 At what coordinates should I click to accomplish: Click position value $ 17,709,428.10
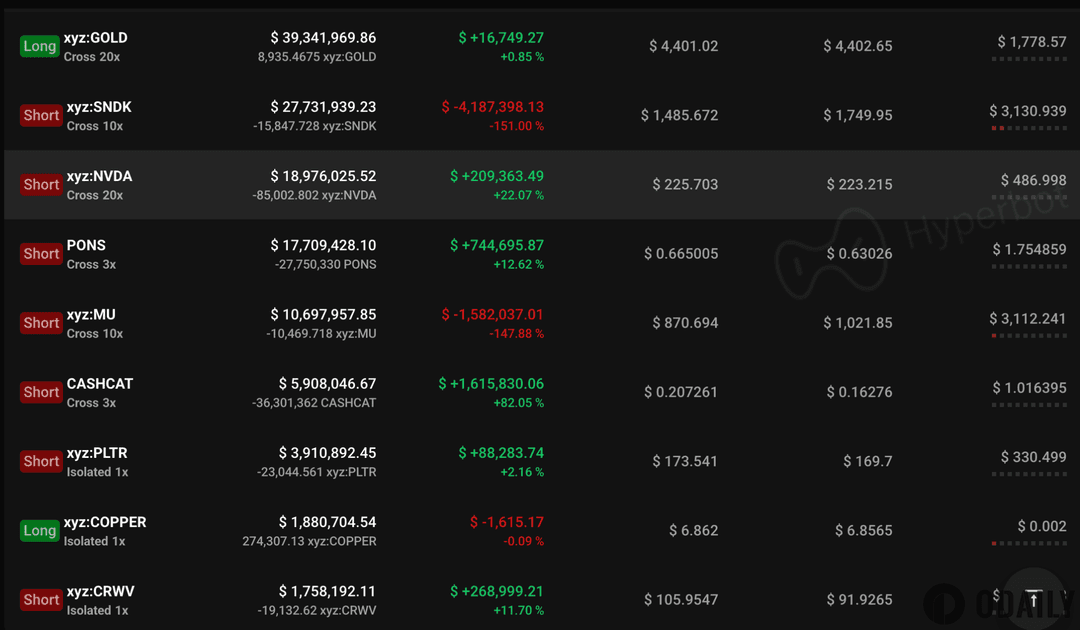(323, 246)
